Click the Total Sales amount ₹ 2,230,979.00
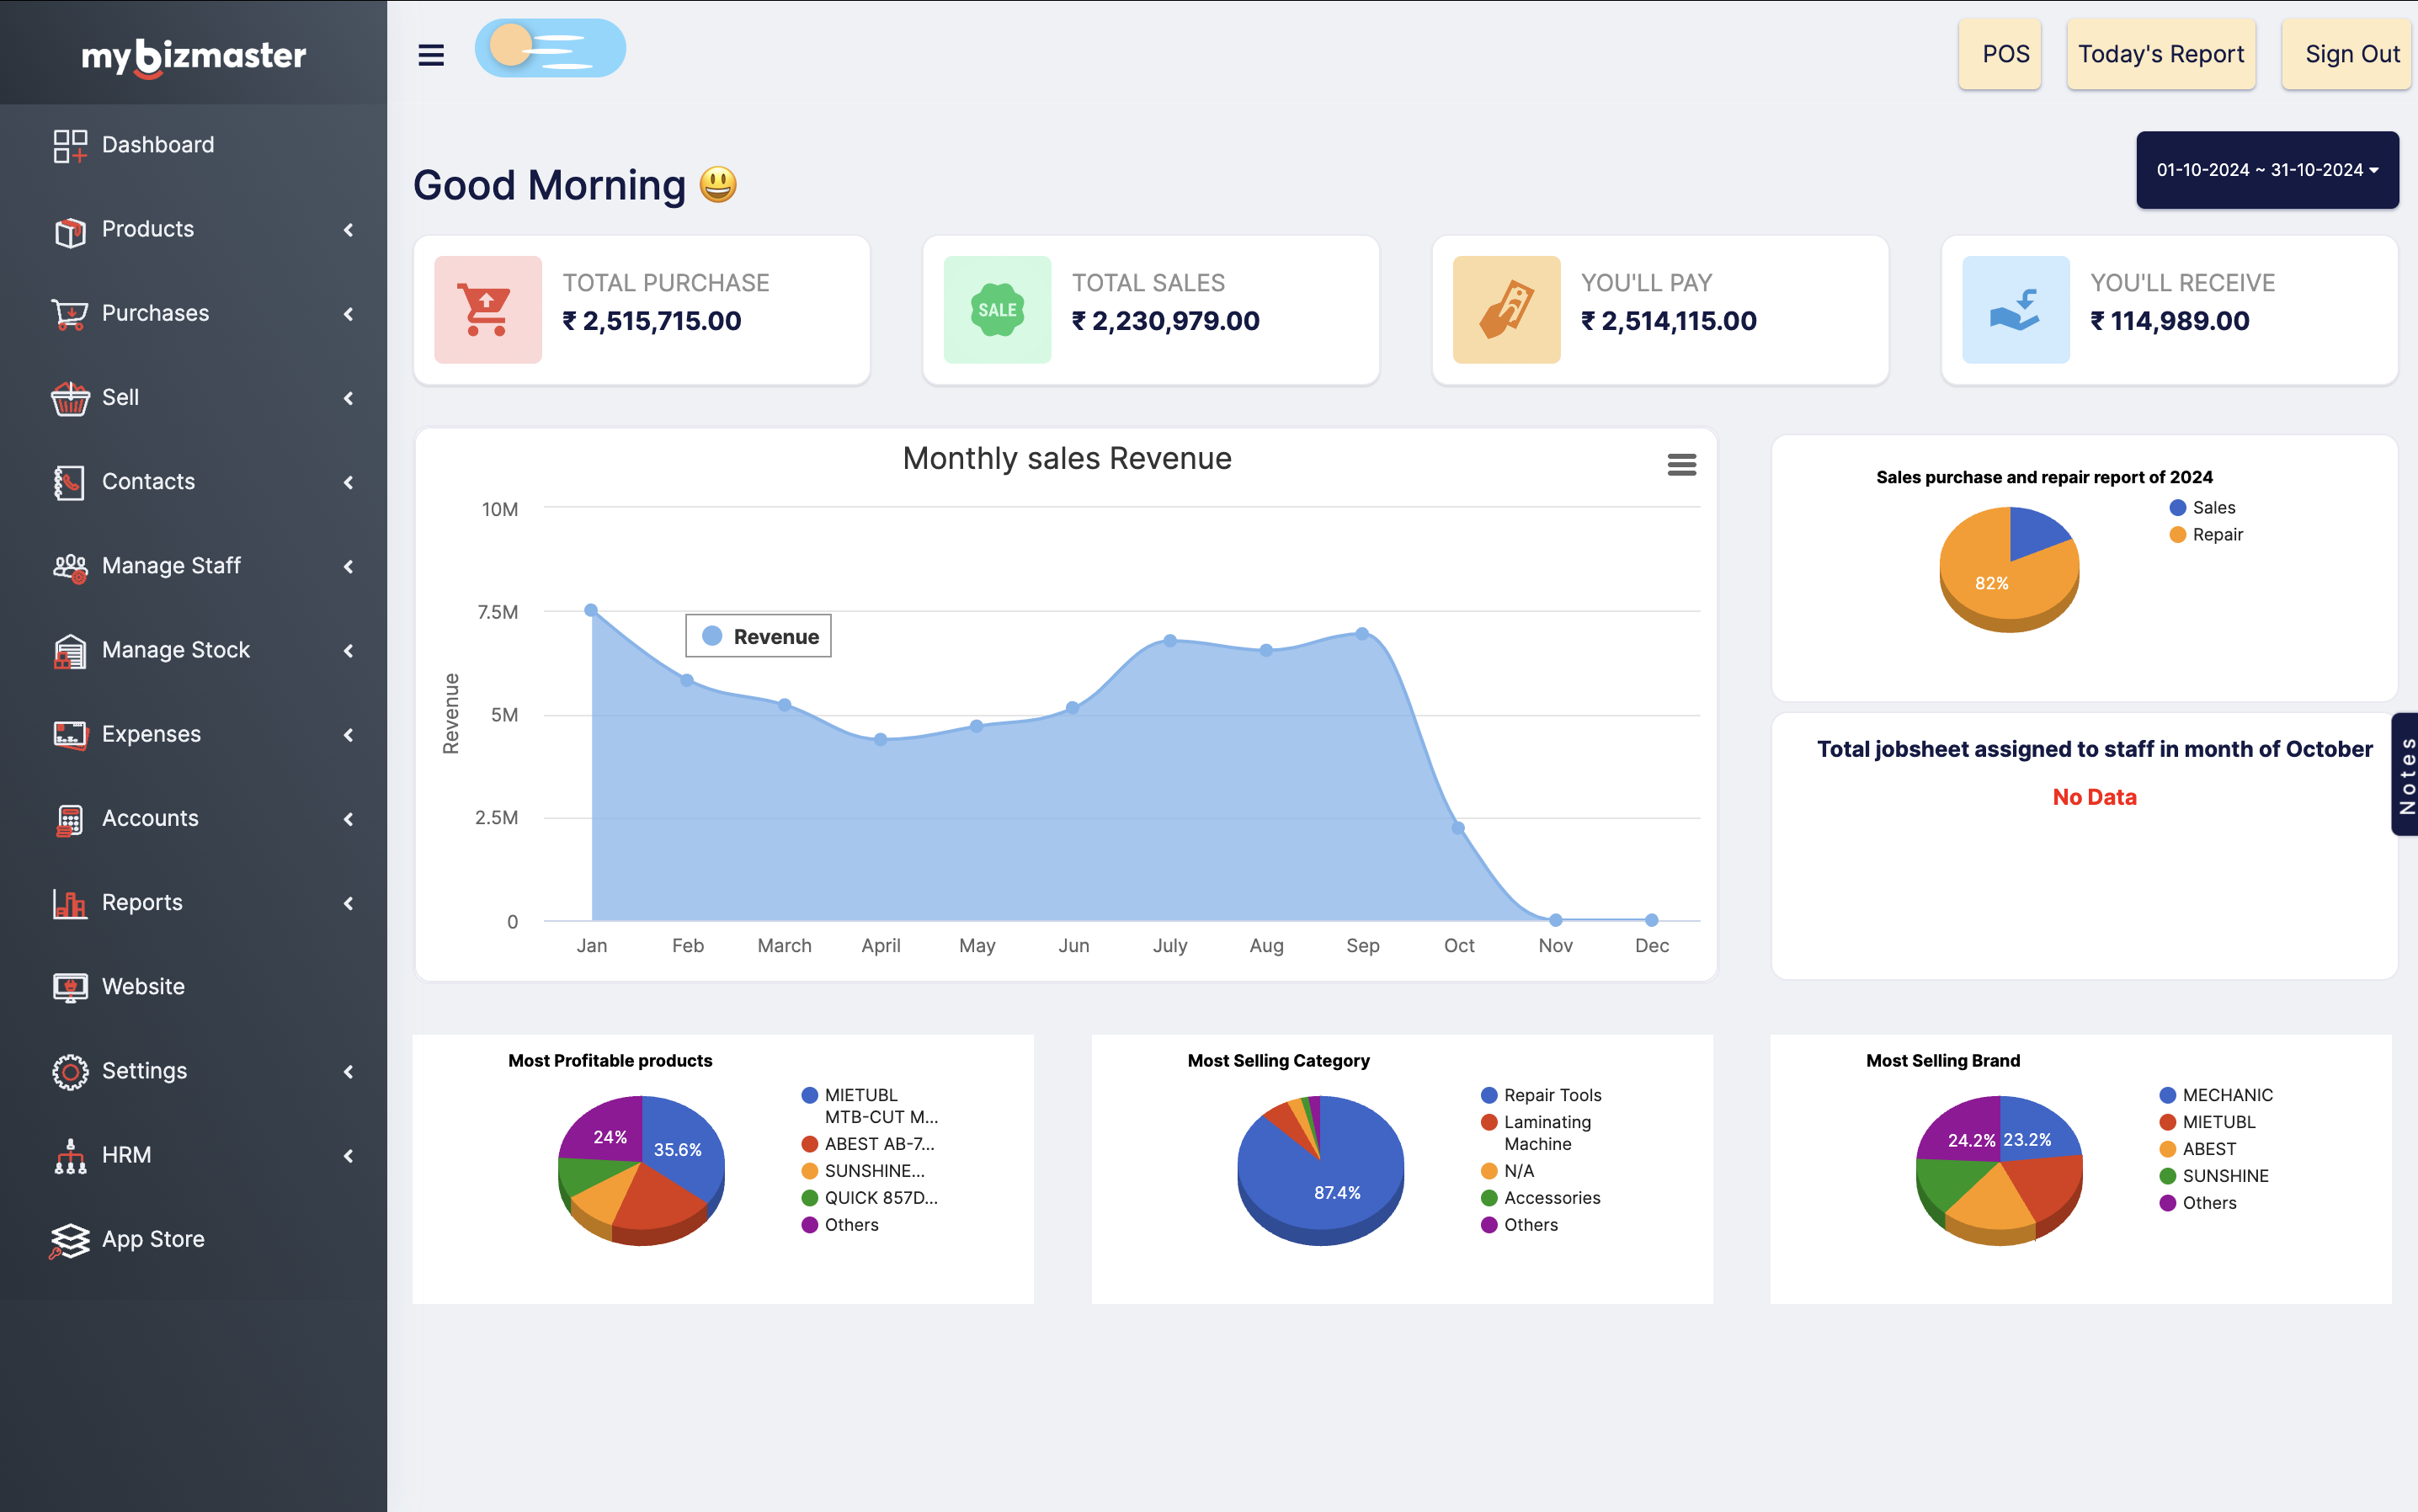 coord(1165,322)
